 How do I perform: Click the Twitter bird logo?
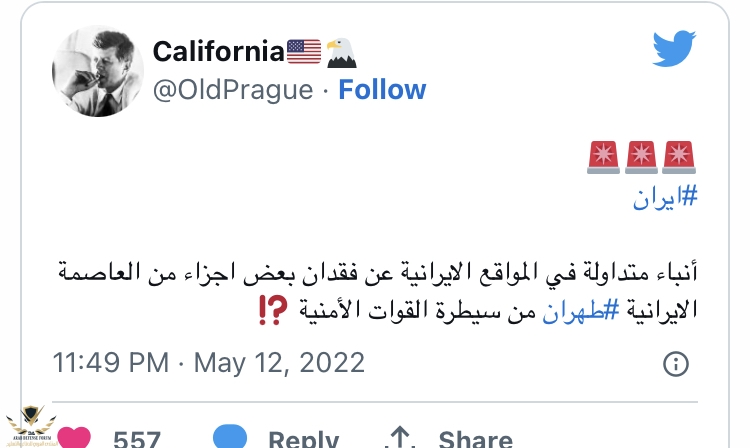tap(673, 48)
